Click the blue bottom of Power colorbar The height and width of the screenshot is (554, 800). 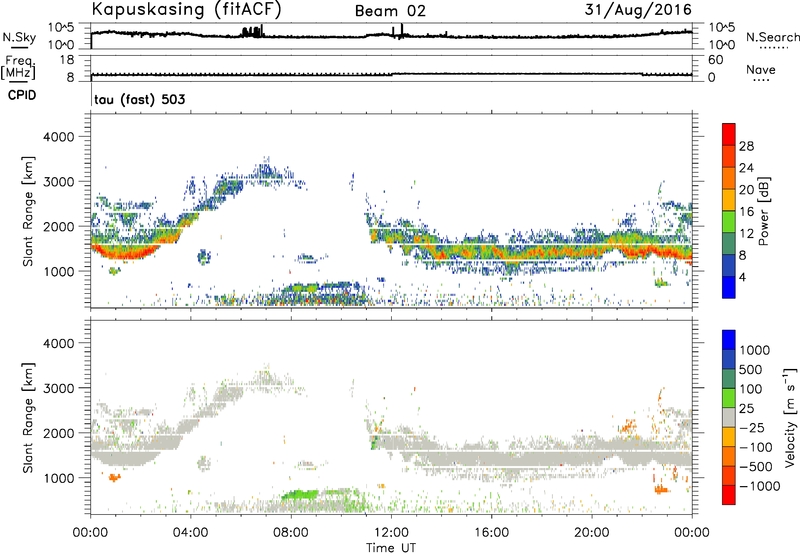[x=729, y=287]
